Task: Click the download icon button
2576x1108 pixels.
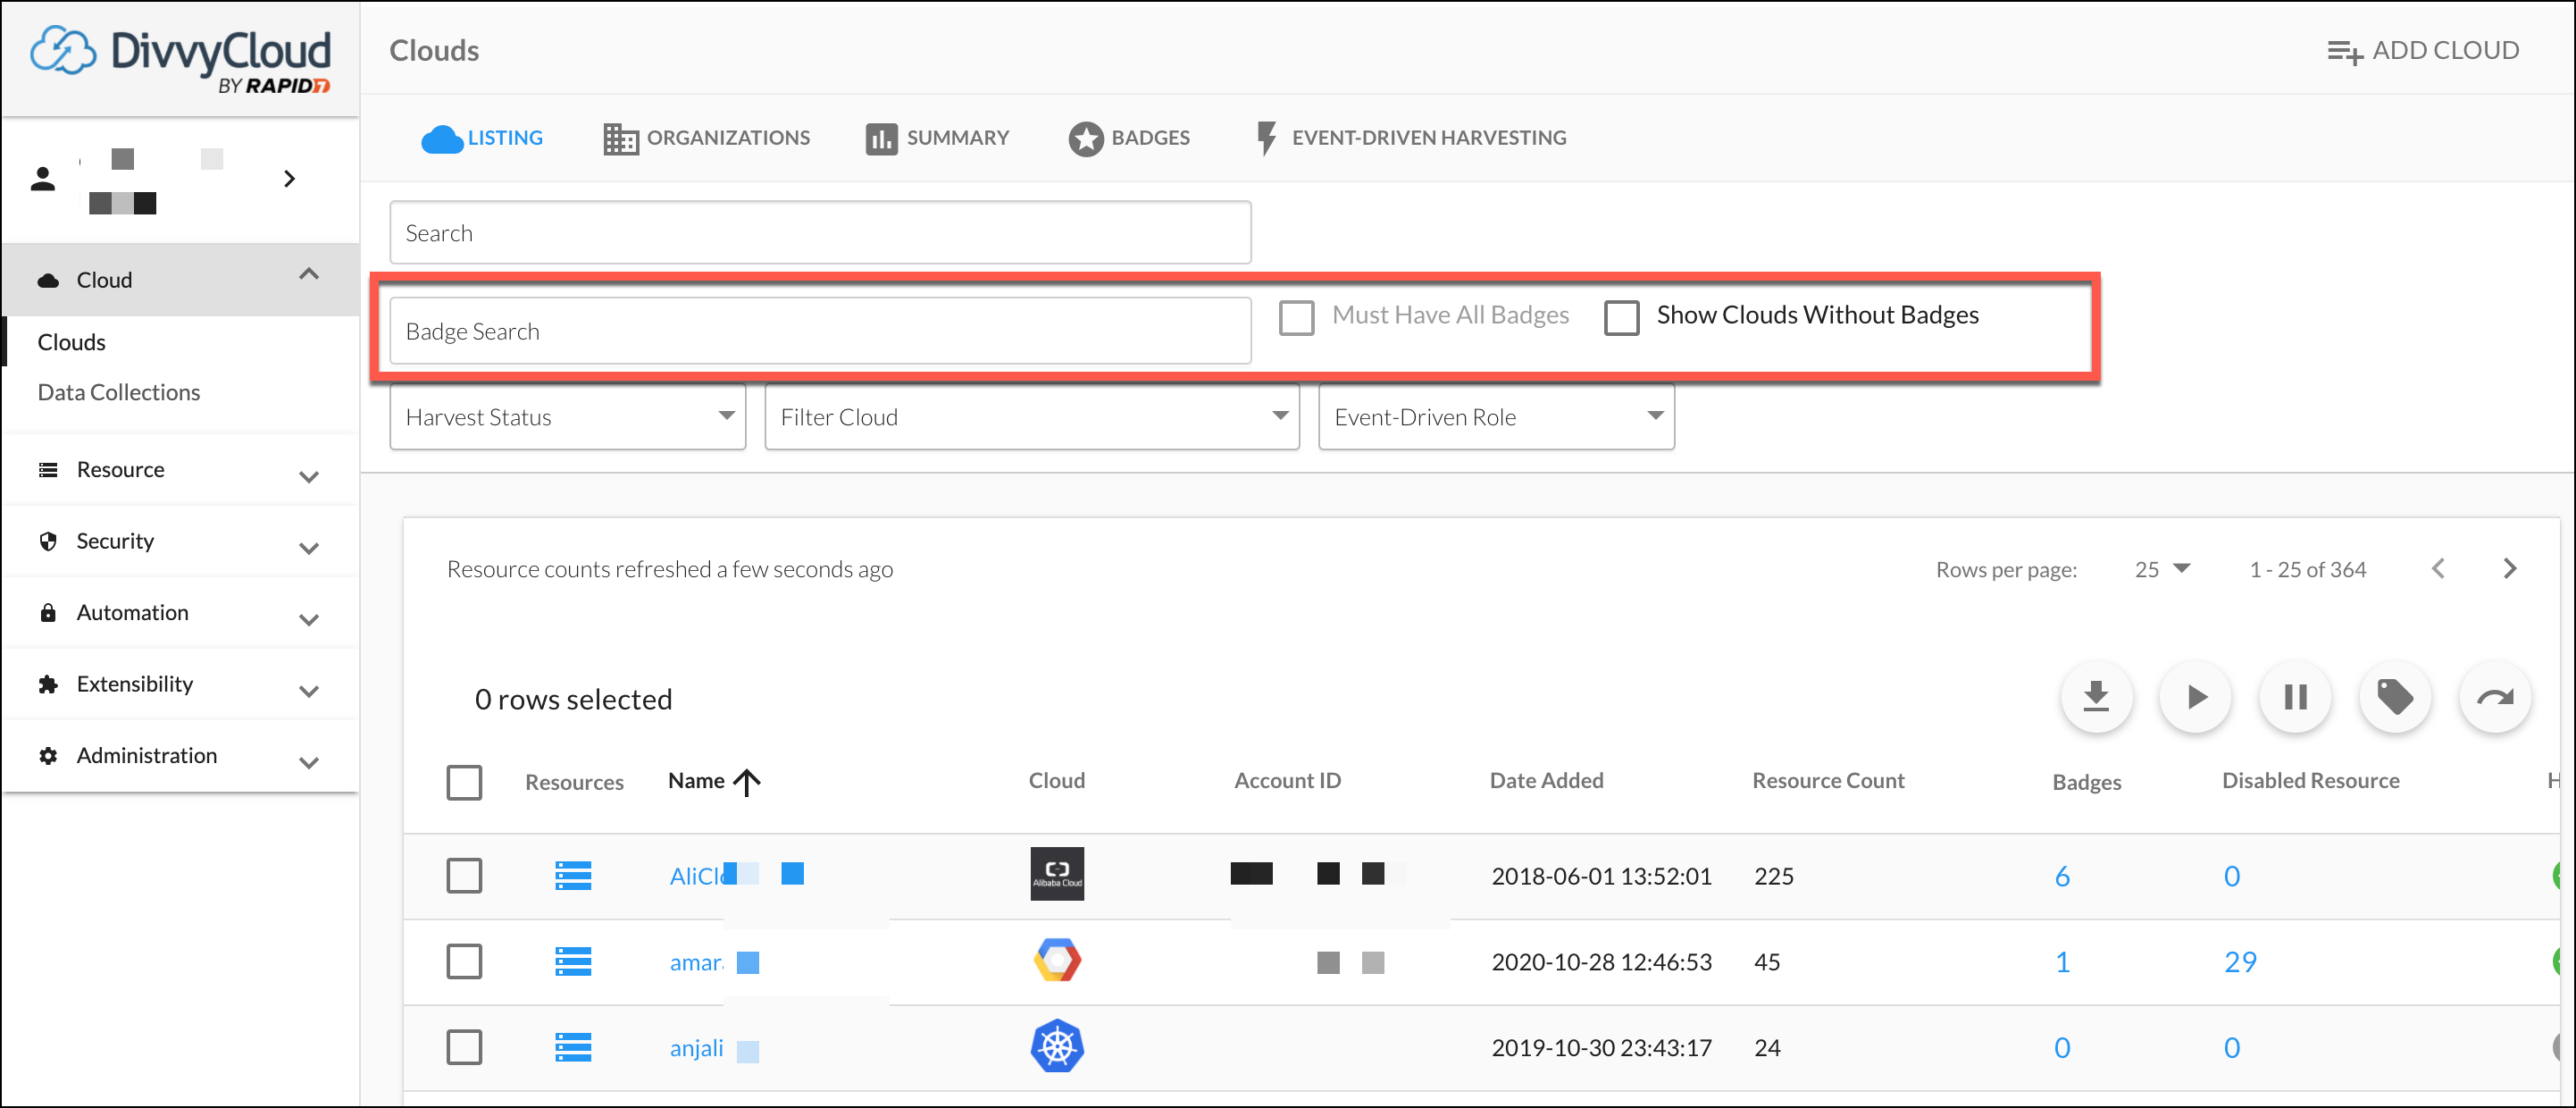Action: 2096,697
